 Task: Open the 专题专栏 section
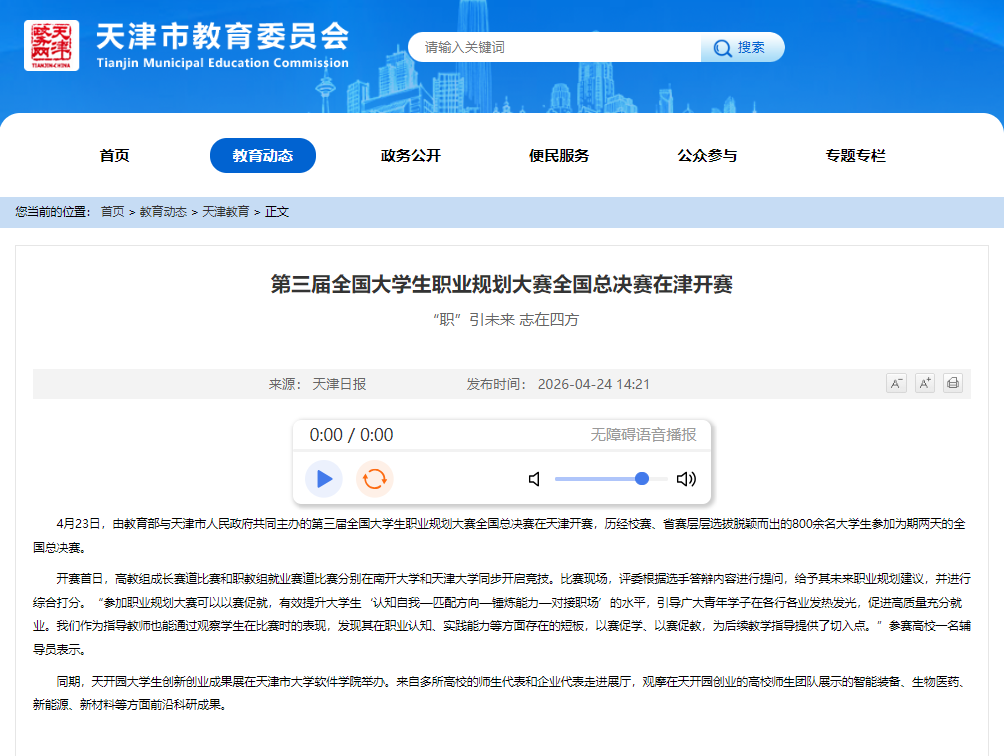[855, 156]
